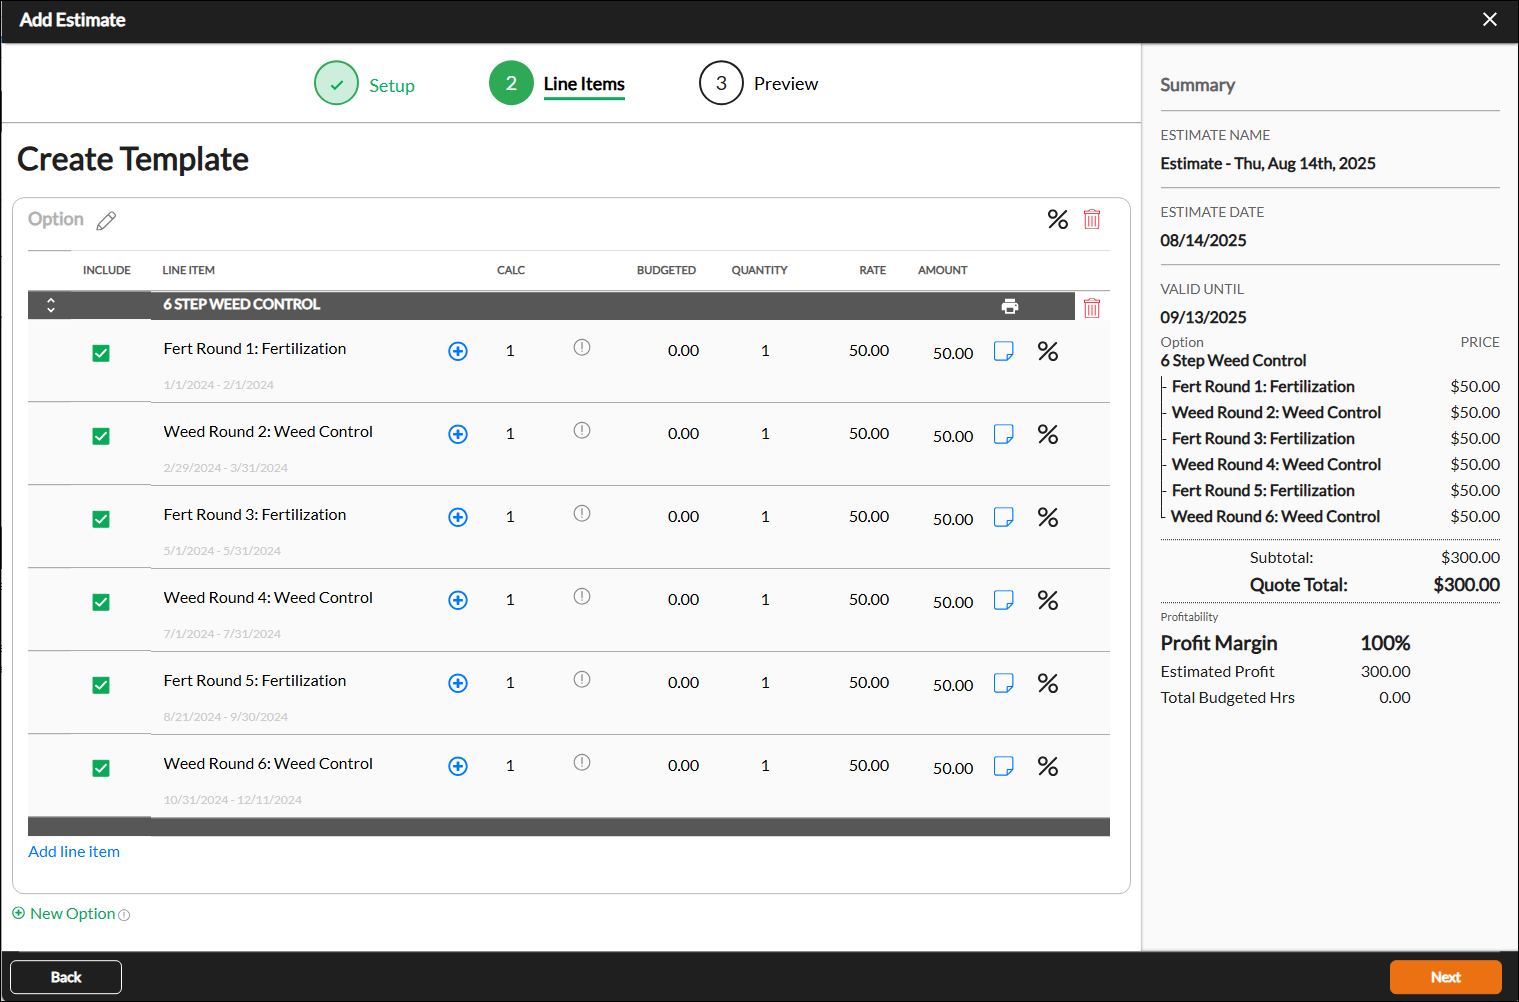Click the plus icon beside New Option
The height and width of the screenshot is (1002, 1519).
coord(18,913)
